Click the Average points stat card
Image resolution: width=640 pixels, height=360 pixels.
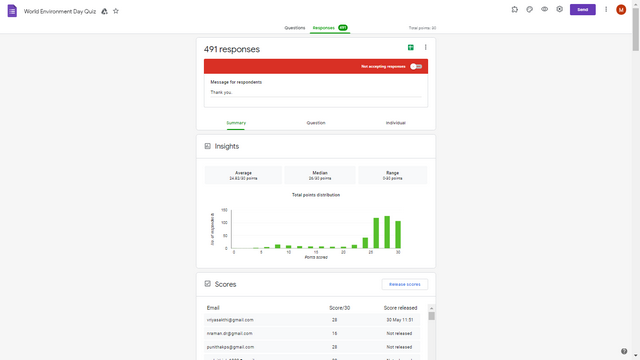(x=243, y=175)
